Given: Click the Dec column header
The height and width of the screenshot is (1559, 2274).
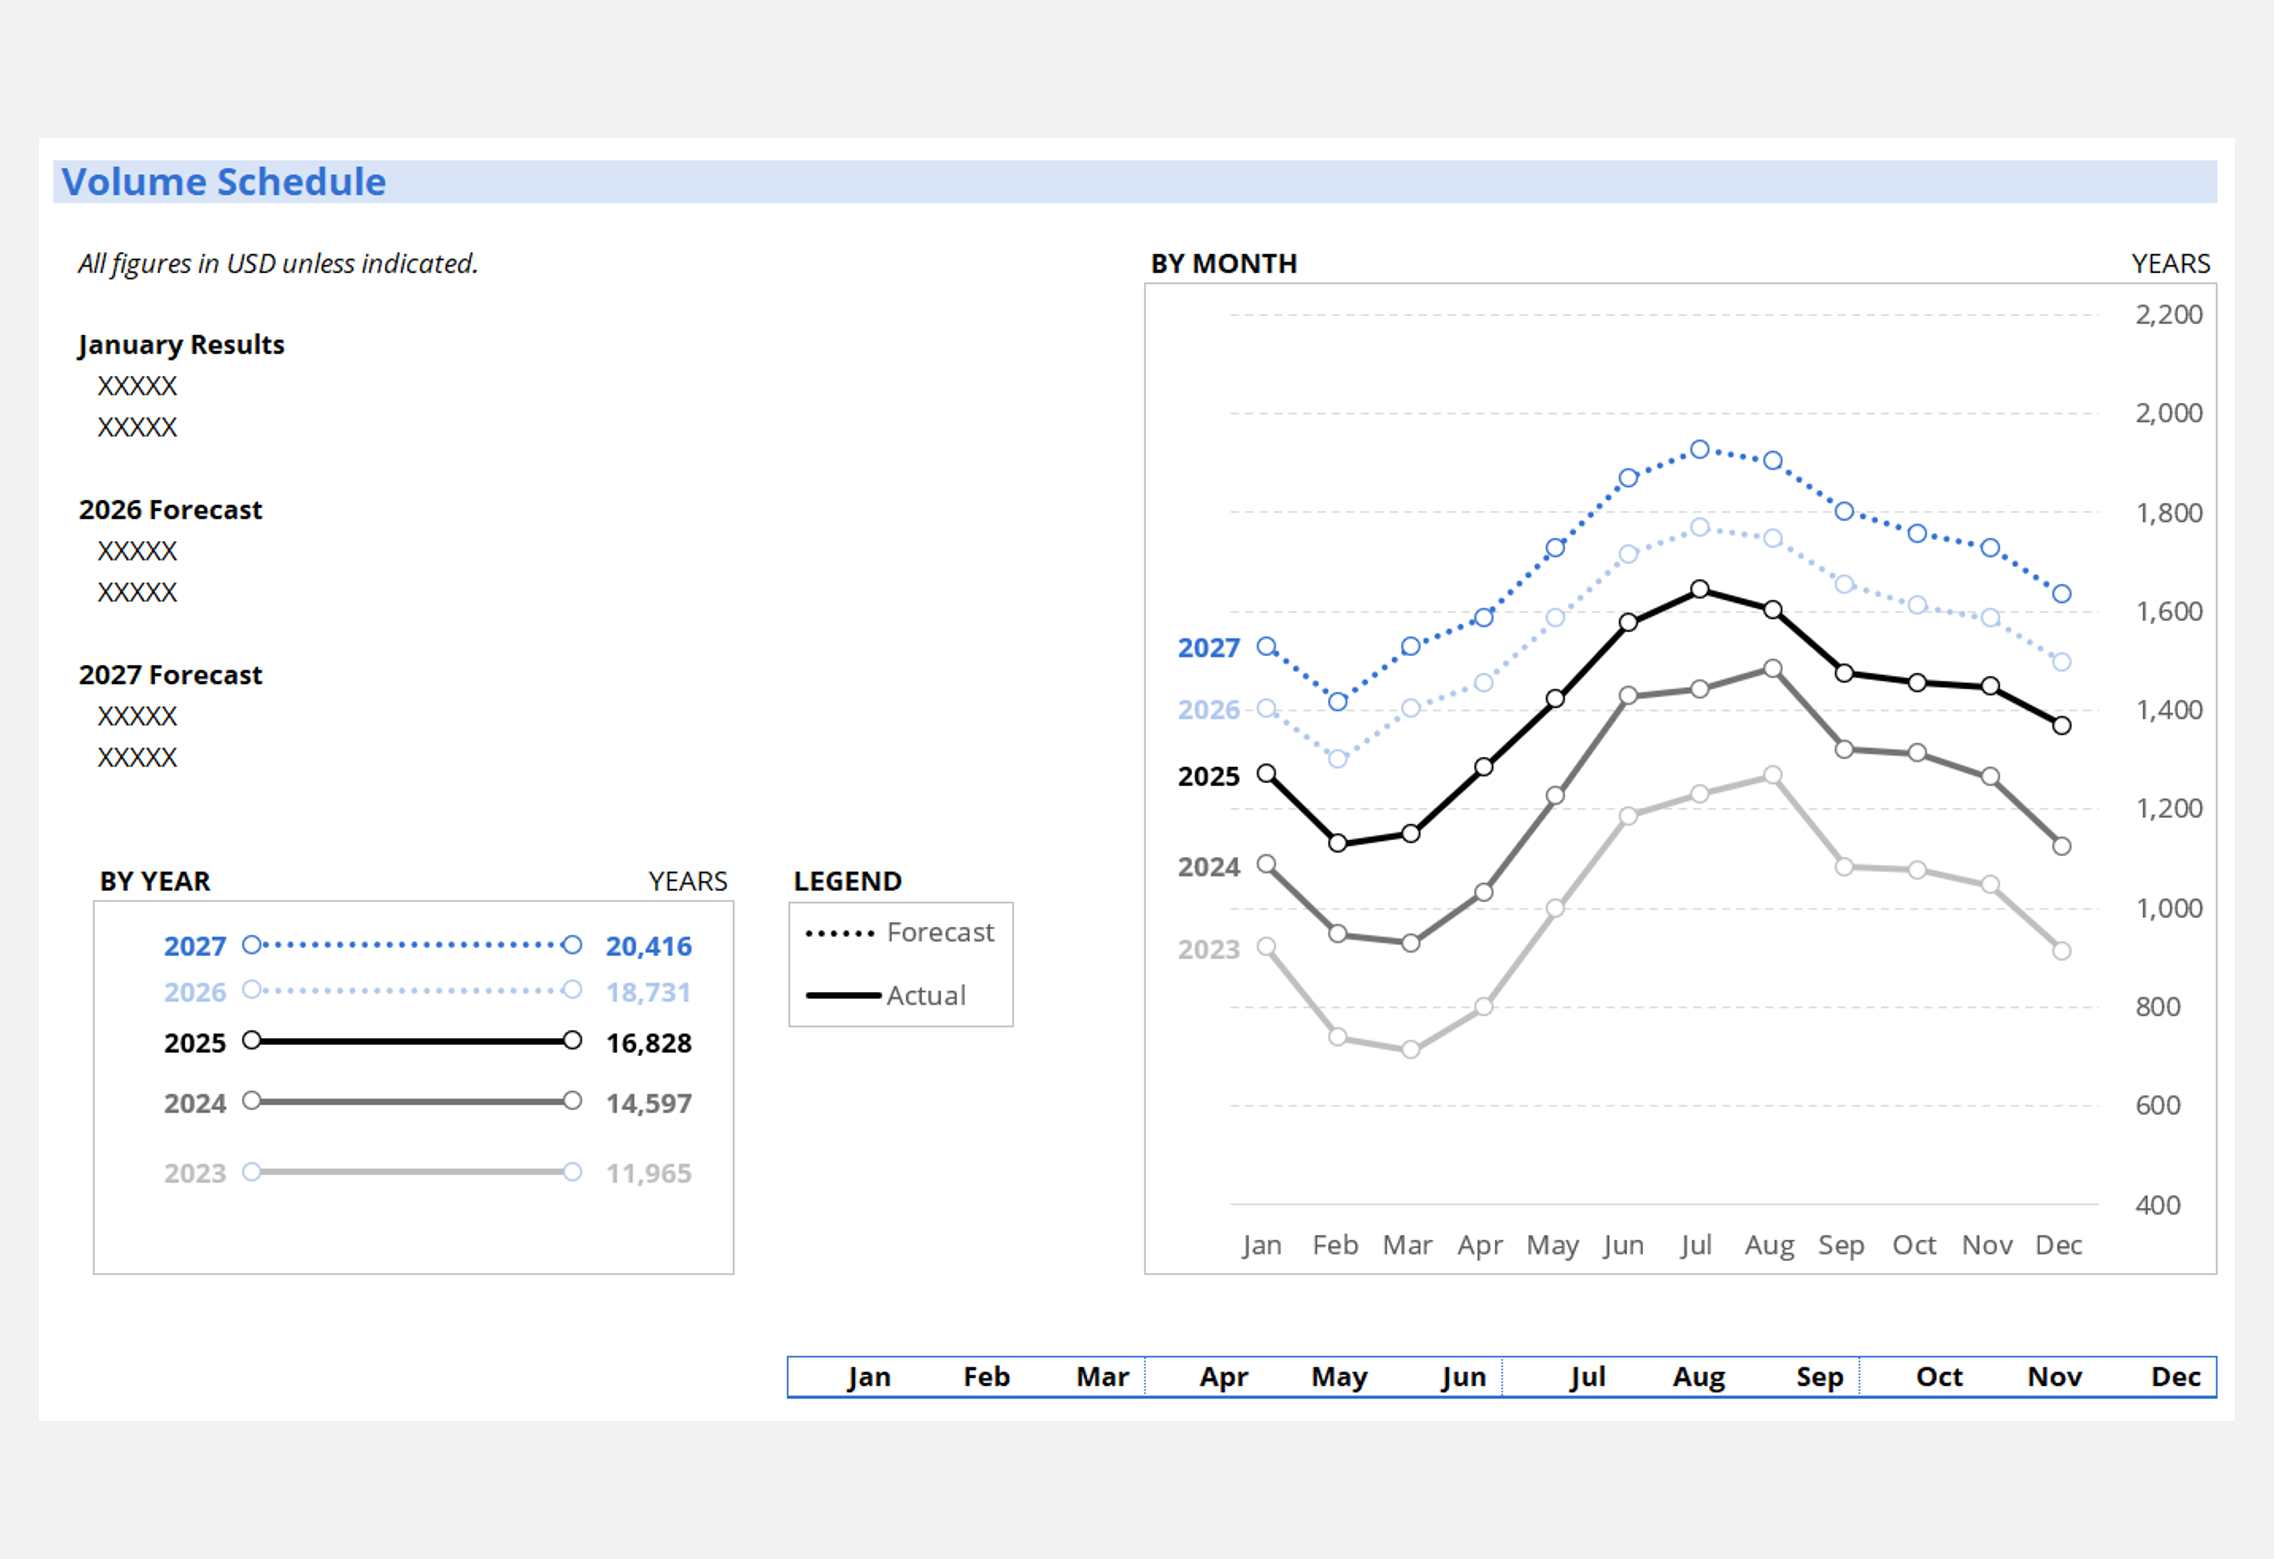Looking at the screenshot, I should (x=2175, y=1377).
